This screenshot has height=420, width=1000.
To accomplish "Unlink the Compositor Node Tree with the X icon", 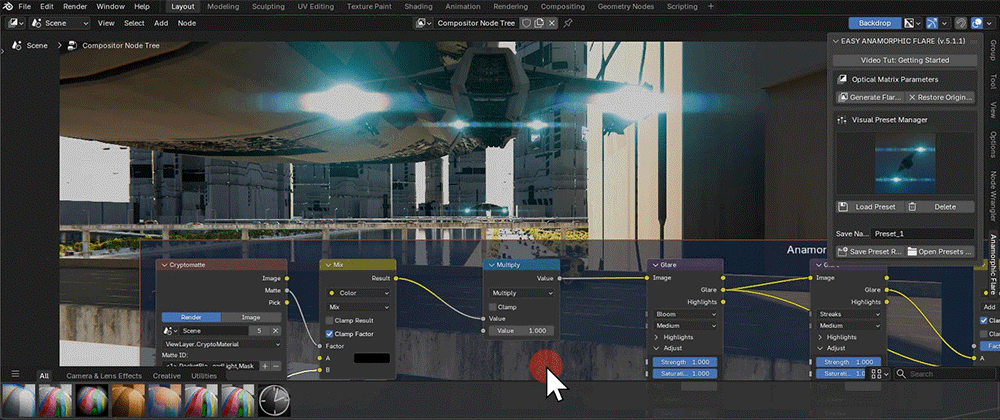I will coord(552,23).
